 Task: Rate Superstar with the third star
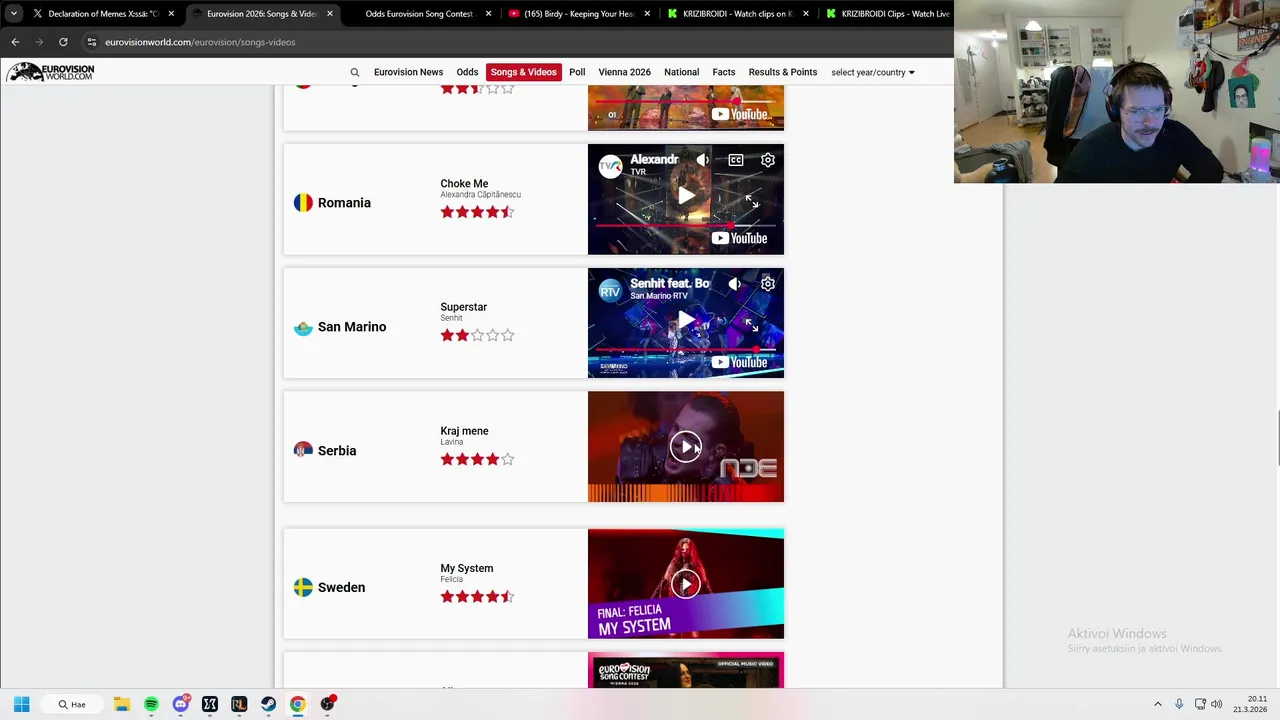point(477,335)
